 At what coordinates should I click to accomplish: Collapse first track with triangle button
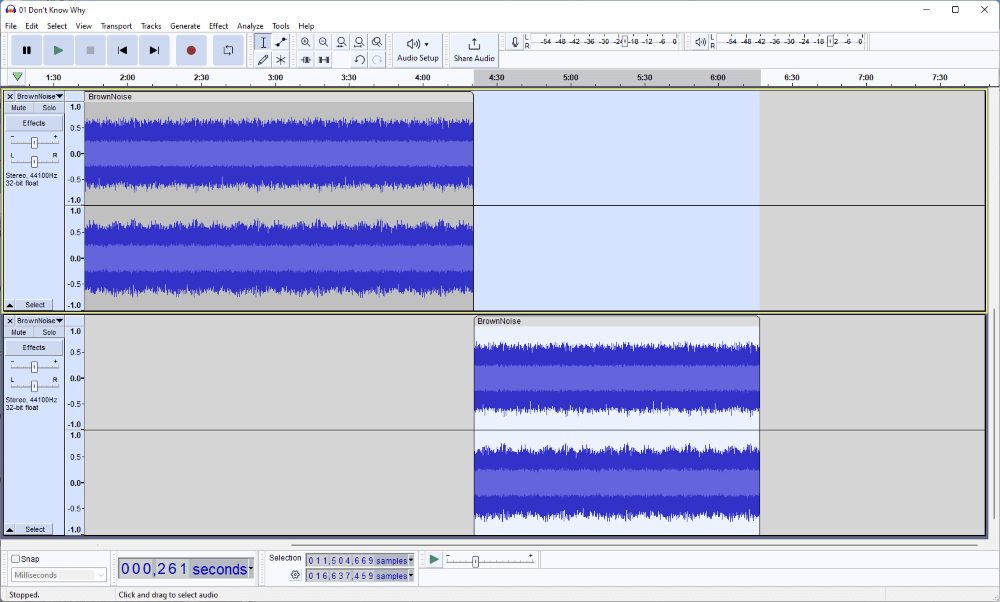coord(10,305)
